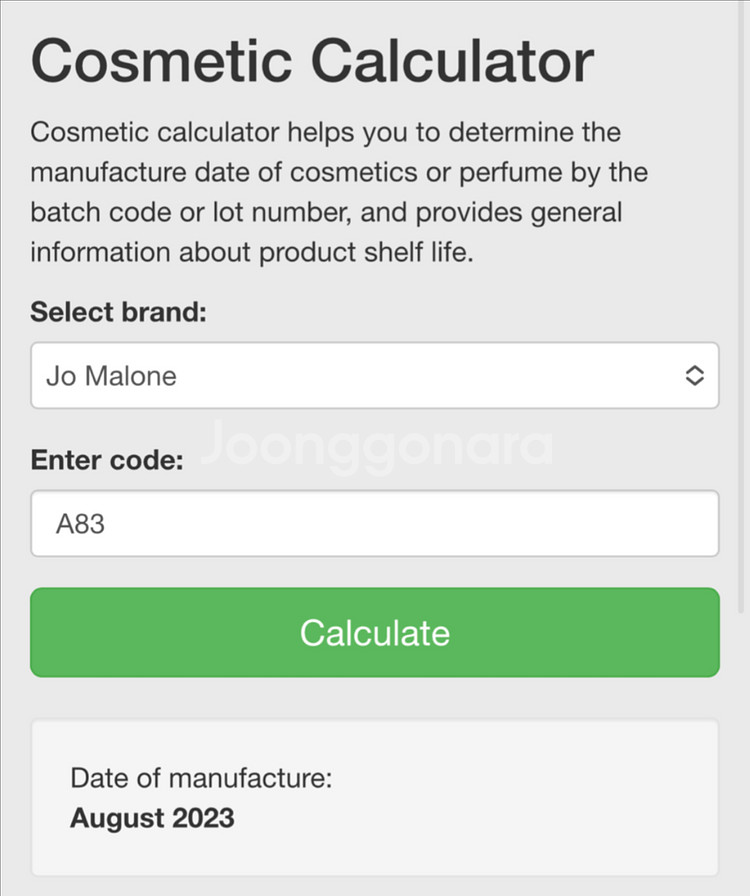Viewport: 750px width, 896px height.
Task: Click the word "Calculator" in the heading
Action: pyautogui.click(x=452, y=60)
